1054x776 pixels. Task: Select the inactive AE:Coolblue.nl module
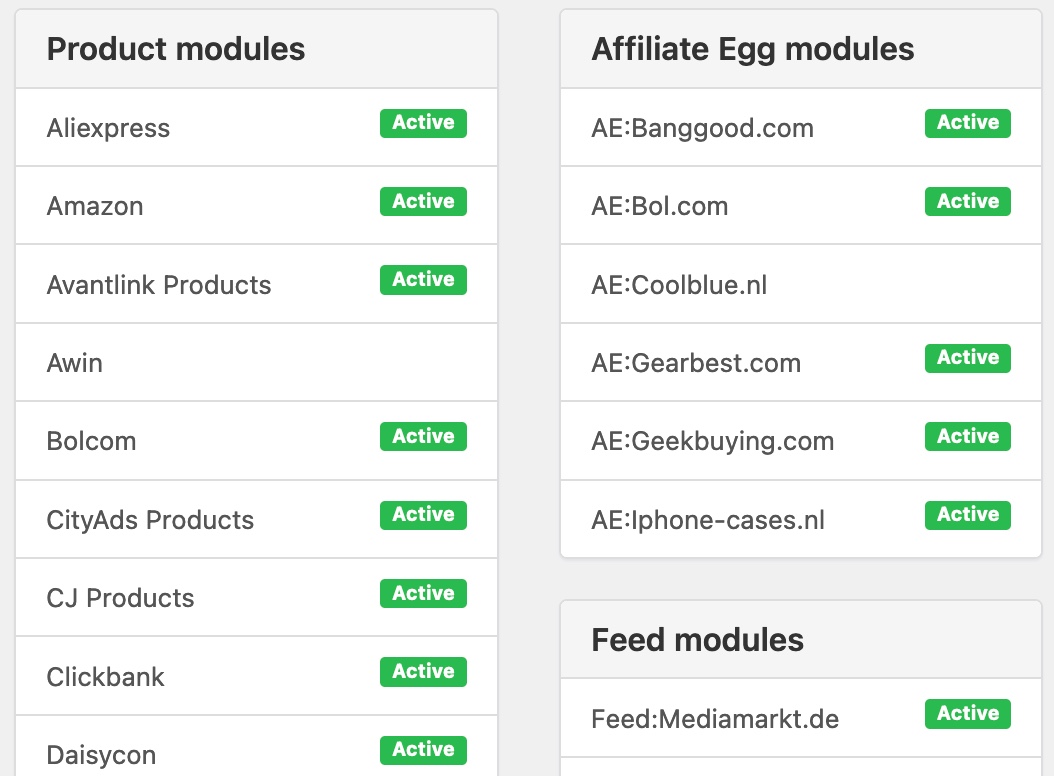click(679, 285)
